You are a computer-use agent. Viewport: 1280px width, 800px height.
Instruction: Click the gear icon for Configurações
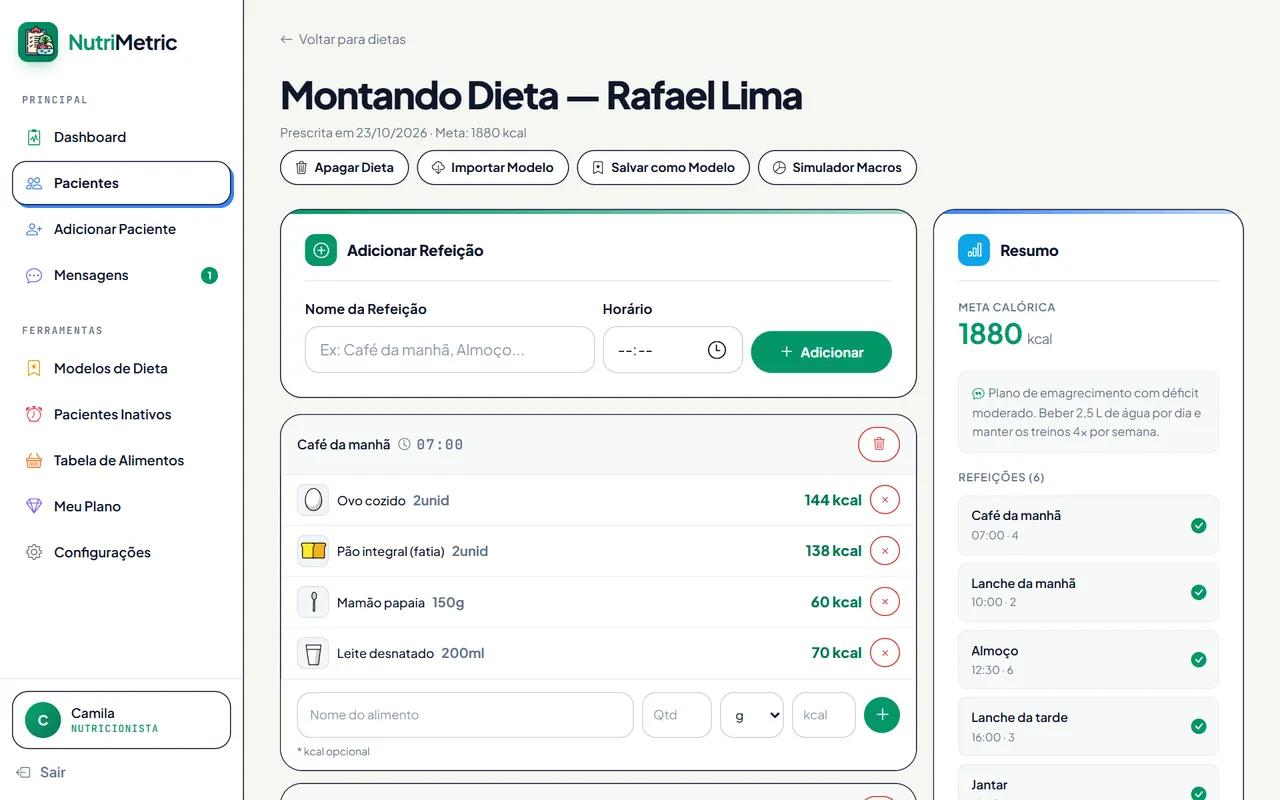[34, 552]
